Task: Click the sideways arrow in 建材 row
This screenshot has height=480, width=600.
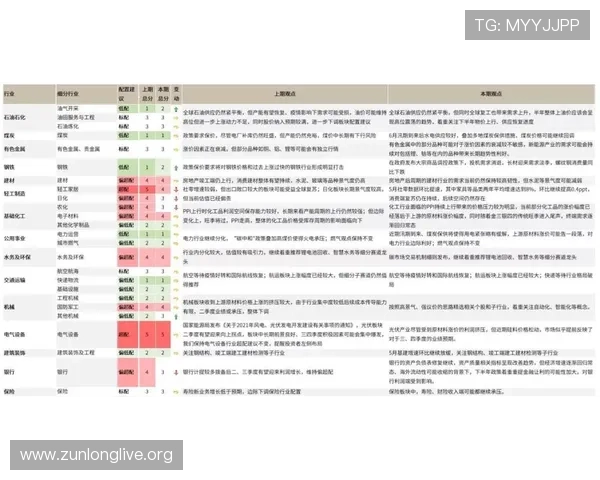Action: [x=176, y=181]
